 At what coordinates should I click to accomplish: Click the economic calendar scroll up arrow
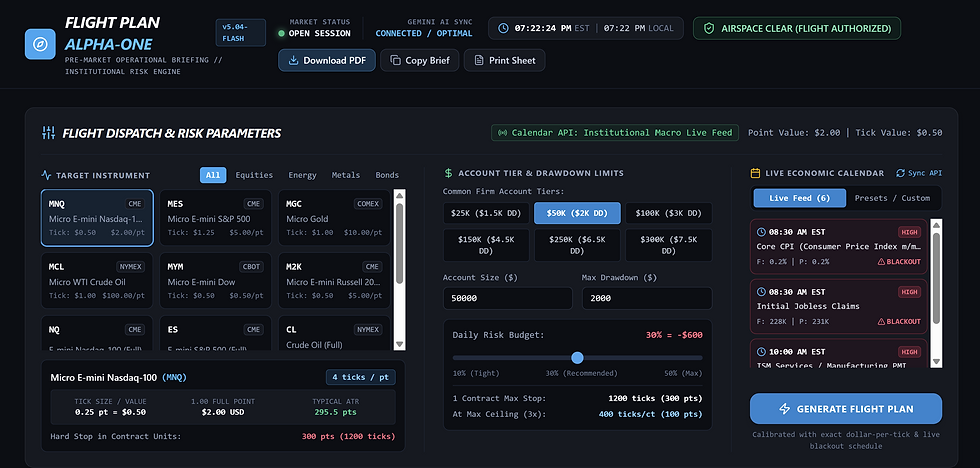[x=936, y=224]
